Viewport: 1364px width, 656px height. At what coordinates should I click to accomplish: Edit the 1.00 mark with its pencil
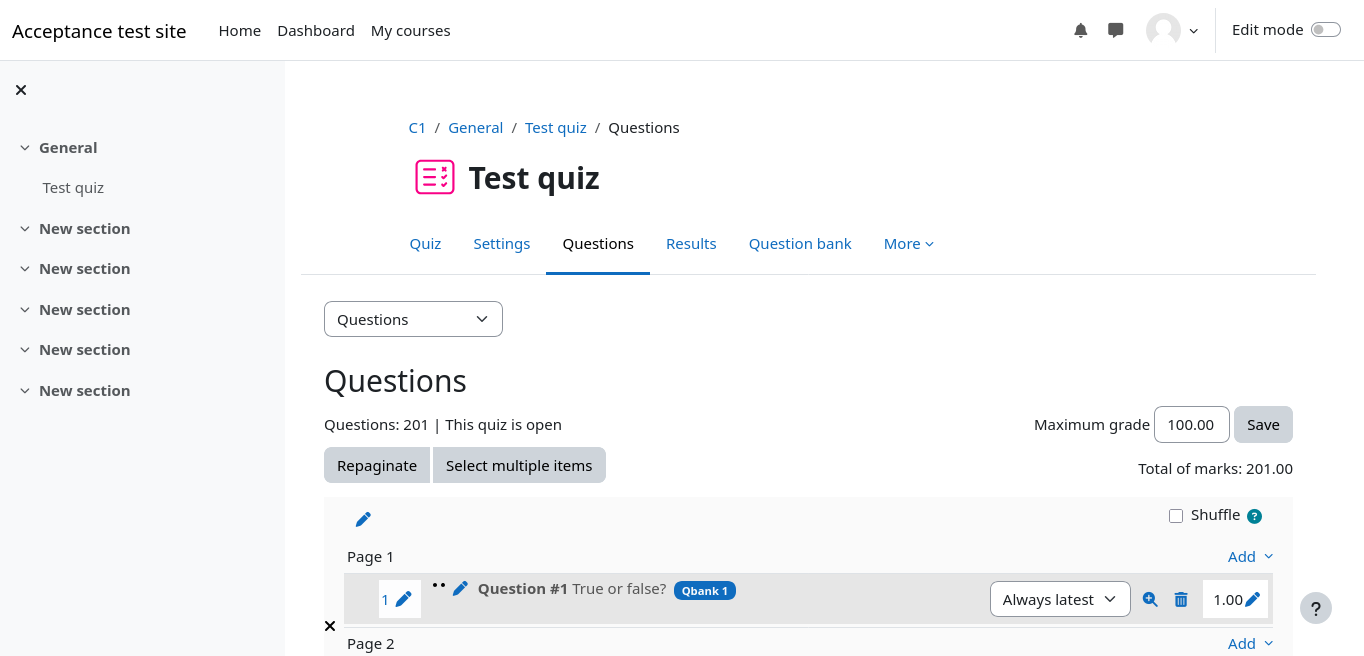[x=1252, y=600]
